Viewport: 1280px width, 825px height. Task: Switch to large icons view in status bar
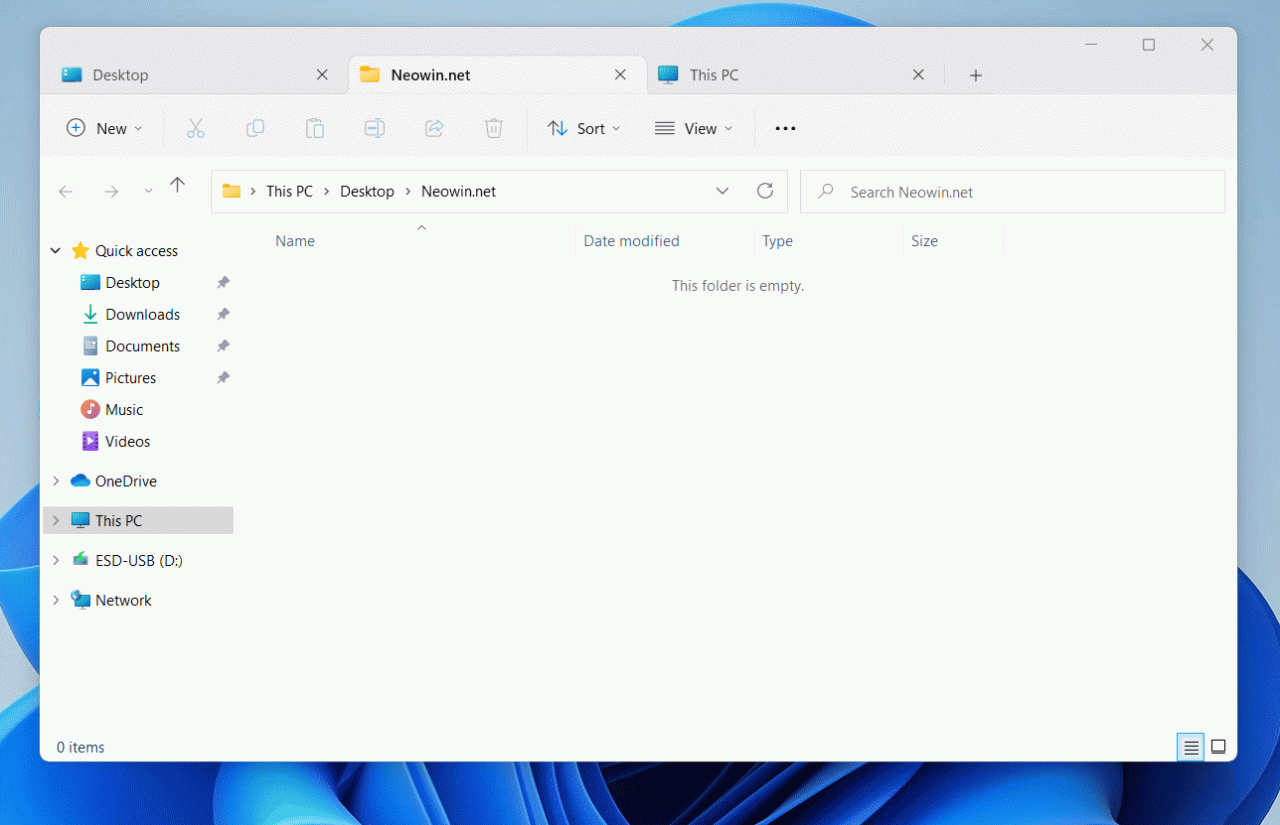1218,747
